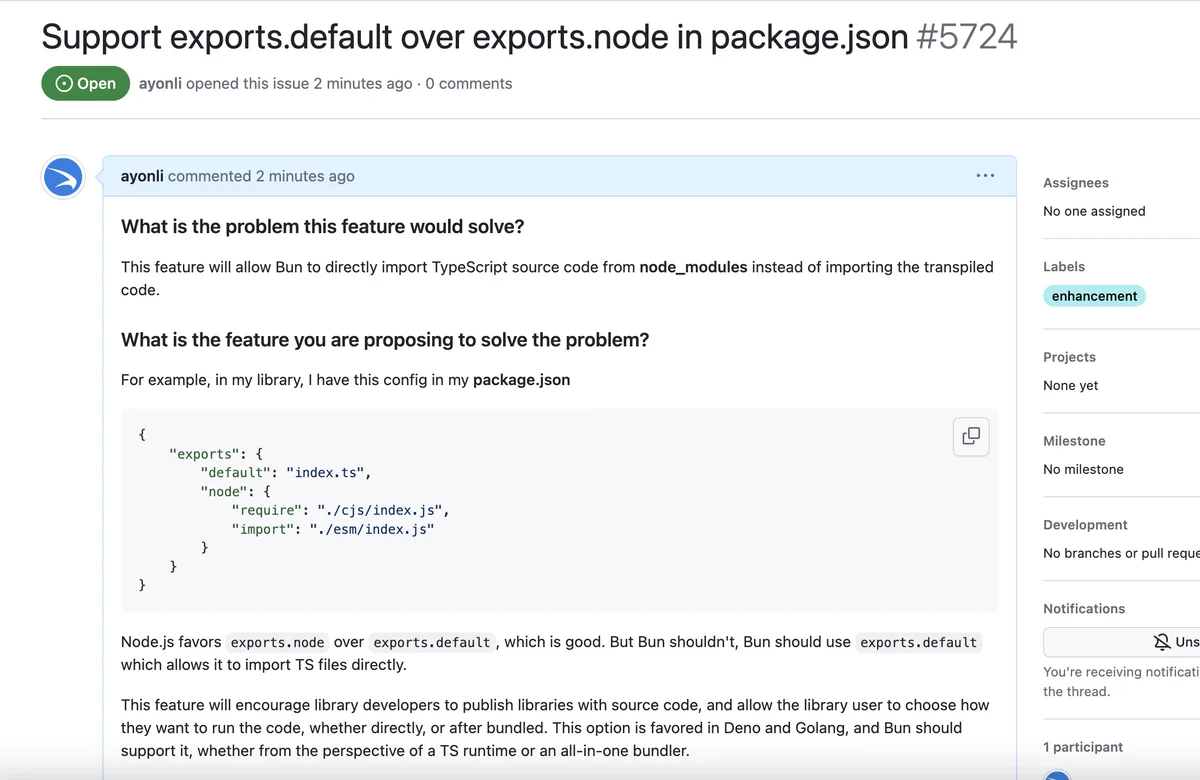Open the Assignees sidebar section

pos(1076,183)
